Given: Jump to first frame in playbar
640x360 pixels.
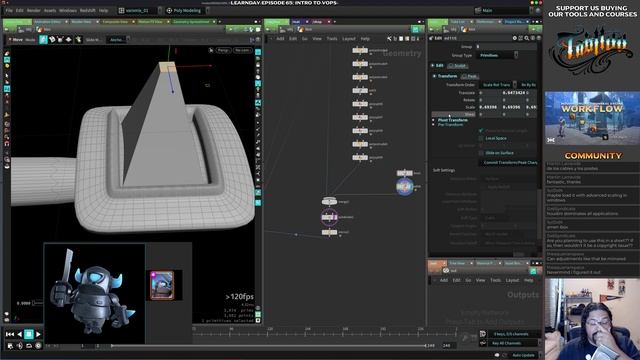Looking at the screenshot, I should point(10,334).
